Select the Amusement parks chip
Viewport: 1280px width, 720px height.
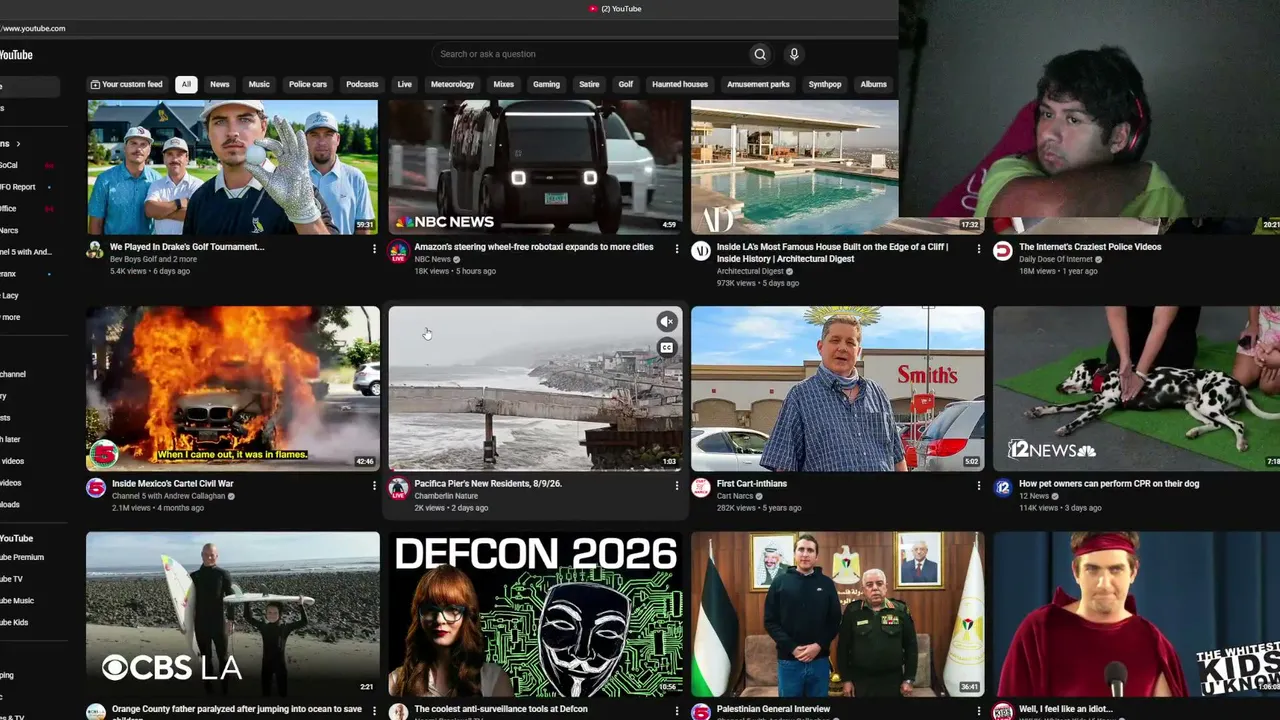point(758,84)
